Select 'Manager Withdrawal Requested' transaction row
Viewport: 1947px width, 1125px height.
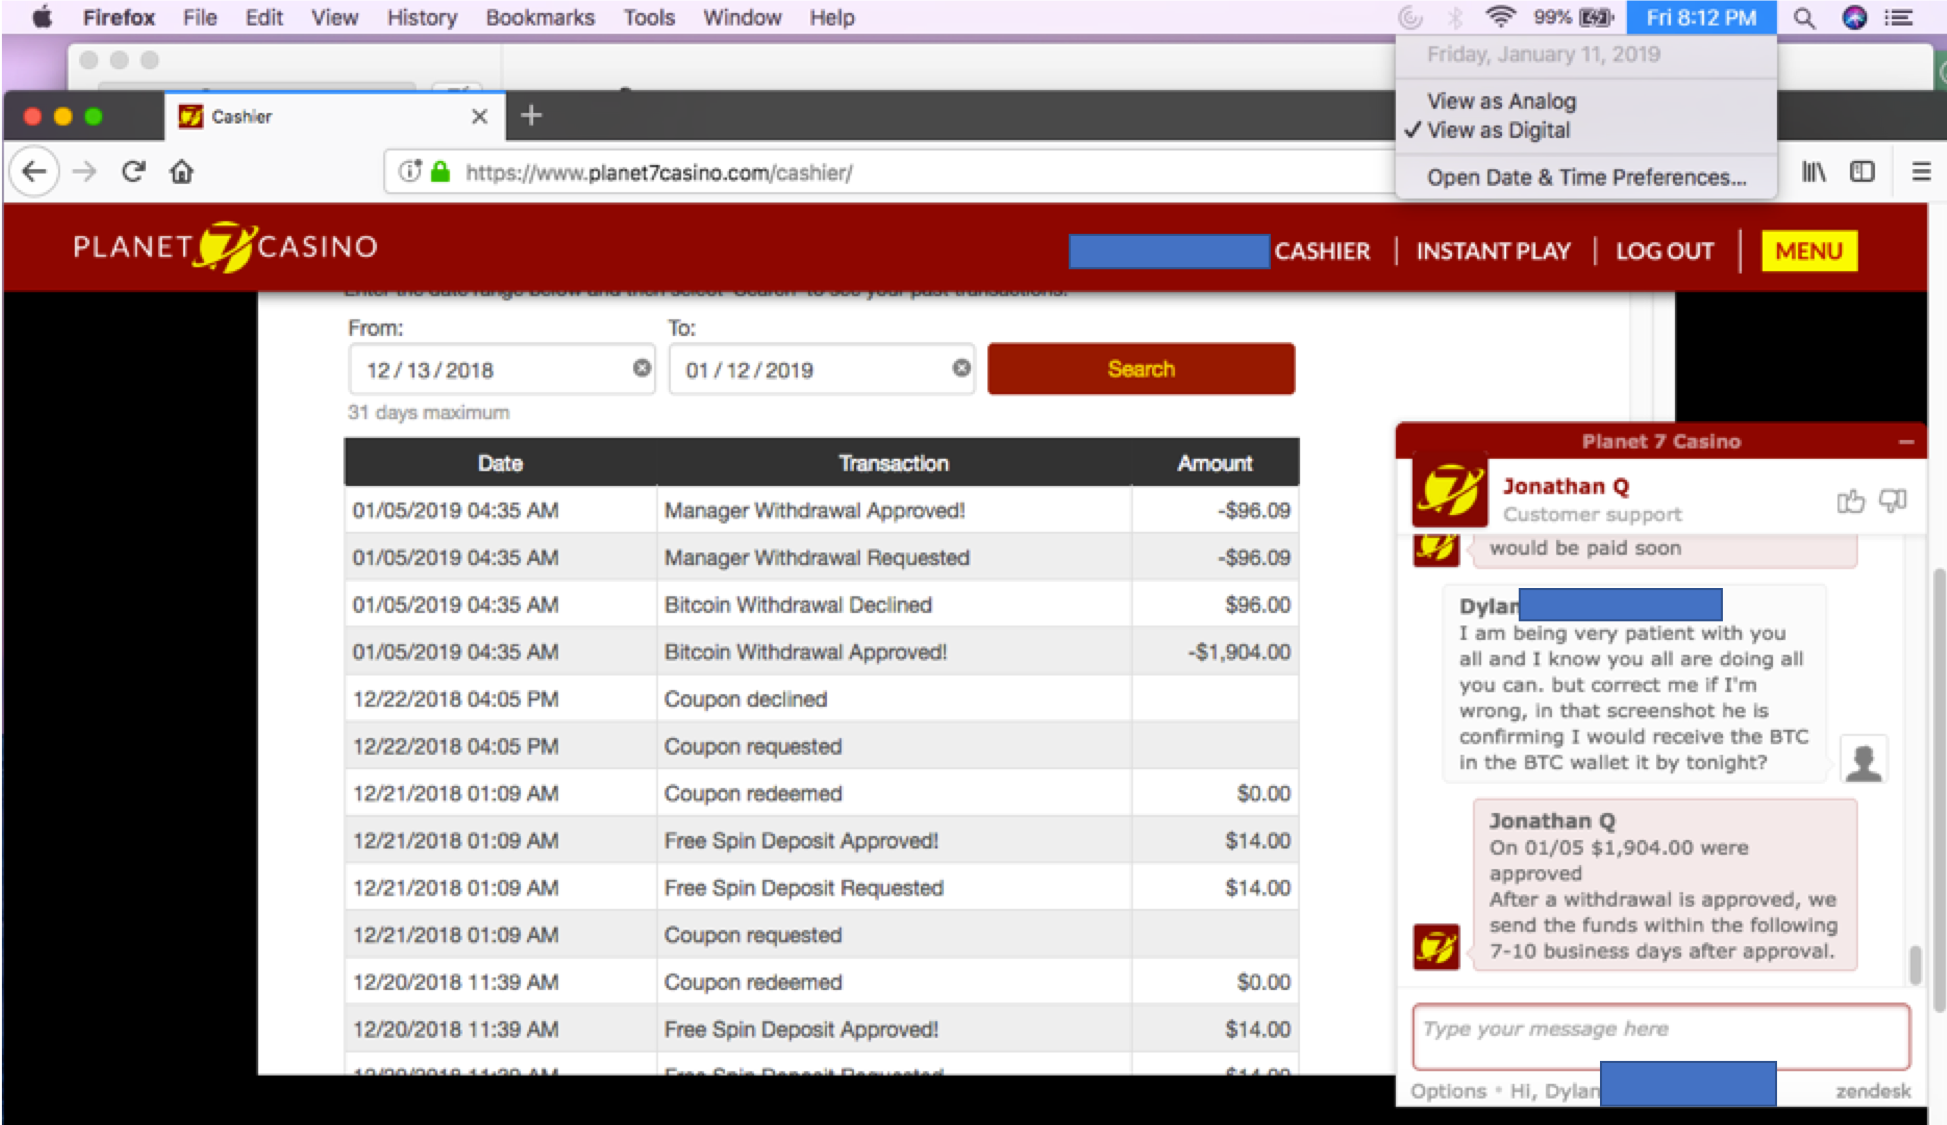tap(822, 558)
